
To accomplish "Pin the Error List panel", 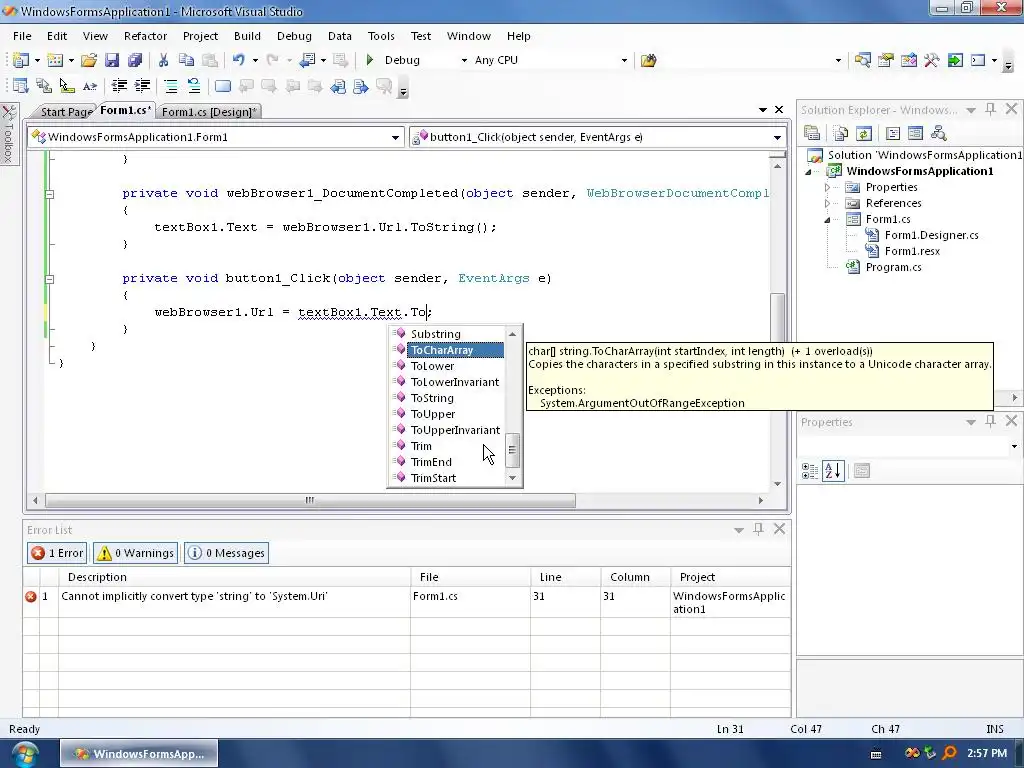I will click(x=758, y=529).
